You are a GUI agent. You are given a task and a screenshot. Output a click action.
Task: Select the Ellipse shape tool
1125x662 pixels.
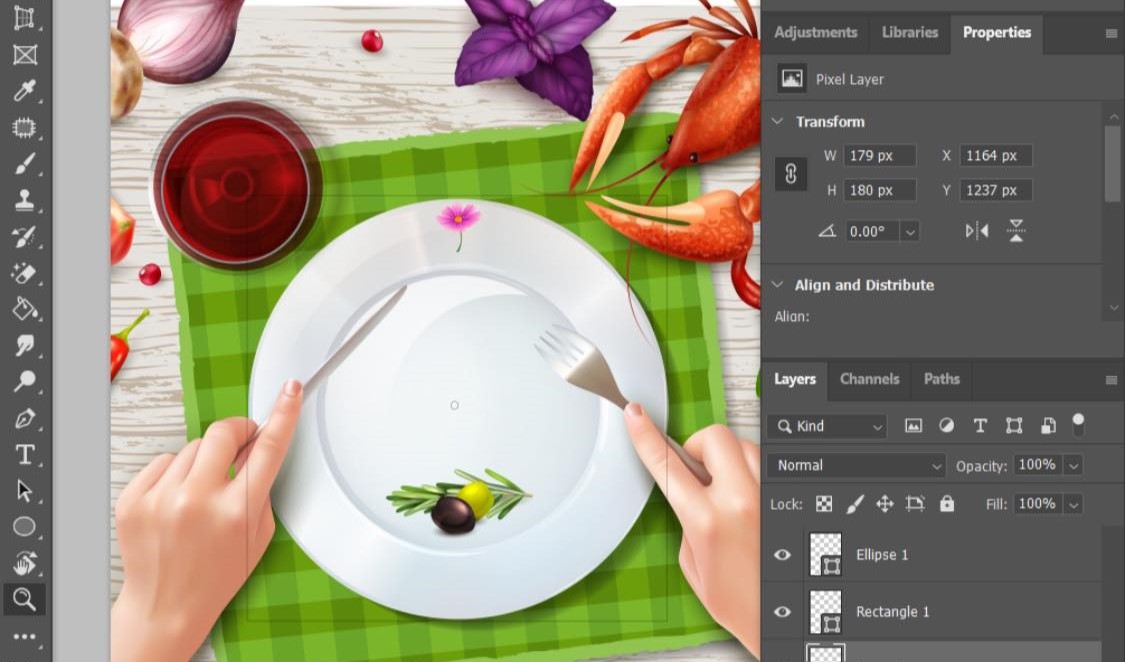pyautogui.click(x=24, y=527)
